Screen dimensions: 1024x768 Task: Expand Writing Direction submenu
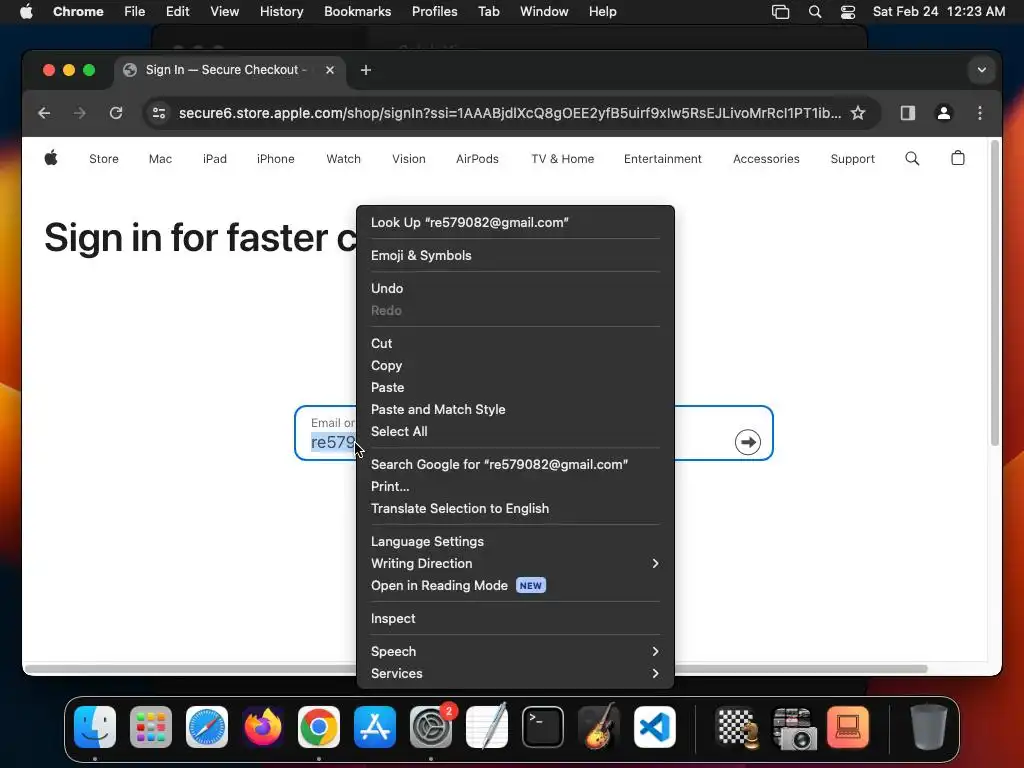click(x=515, y=564)
